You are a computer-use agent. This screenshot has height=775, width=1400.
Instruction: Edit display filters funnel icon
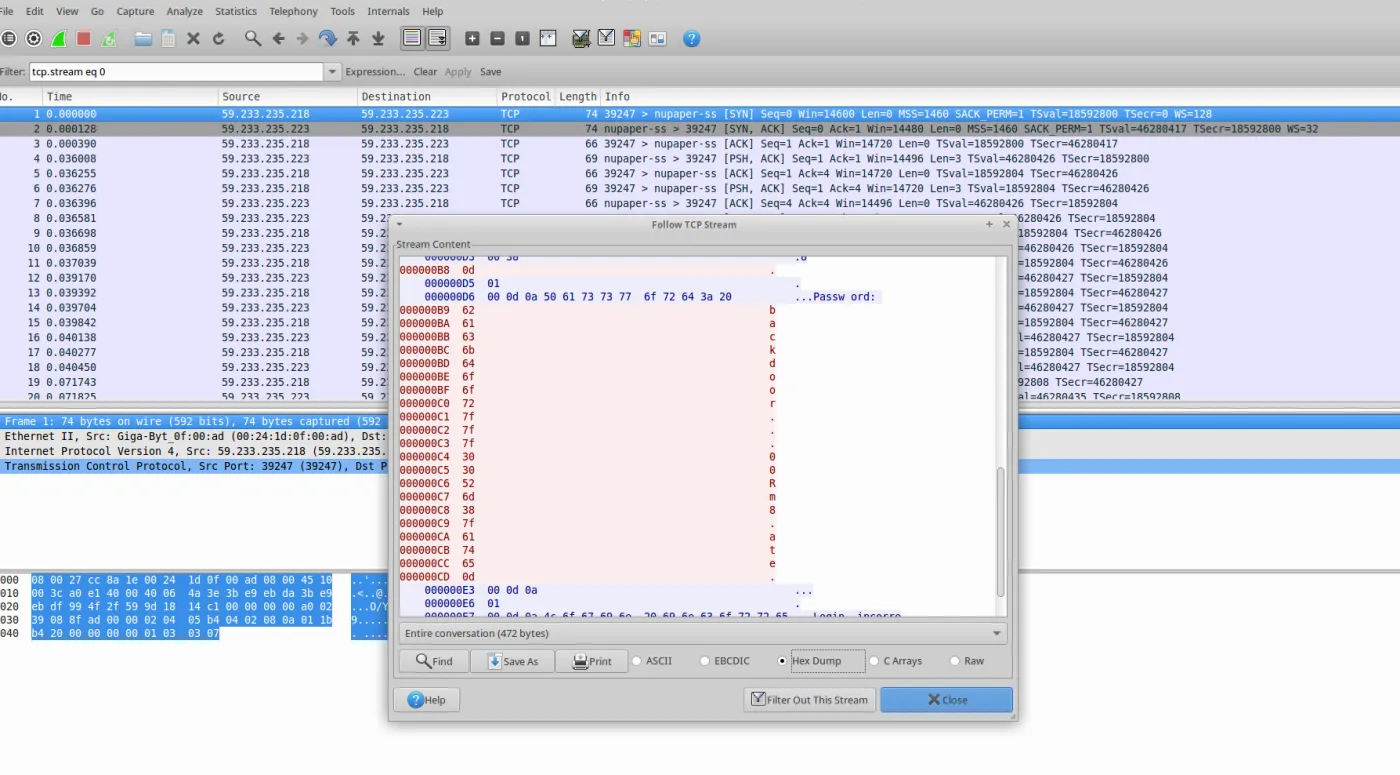pos(606,39)
